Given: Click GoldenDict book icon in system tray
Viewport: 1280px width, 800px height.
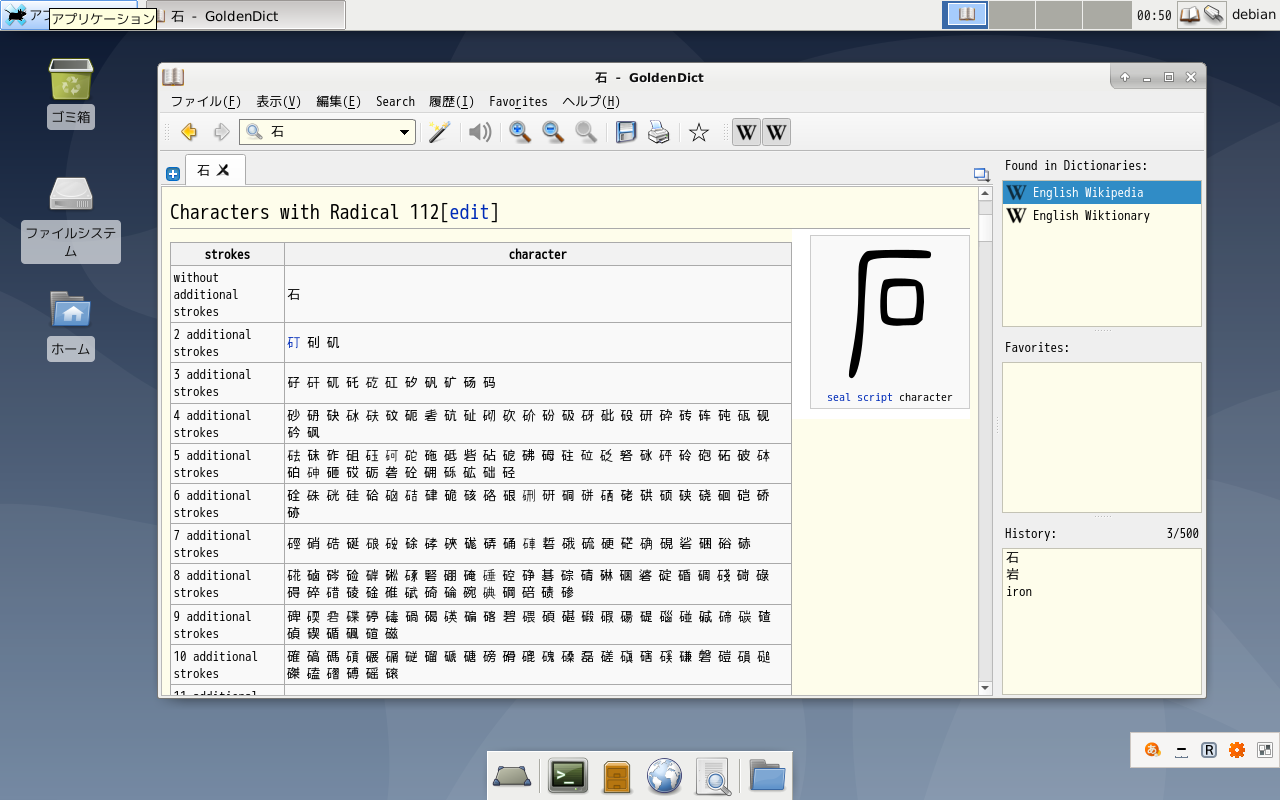Looking at the screenshot, I should click(1190, 15).
